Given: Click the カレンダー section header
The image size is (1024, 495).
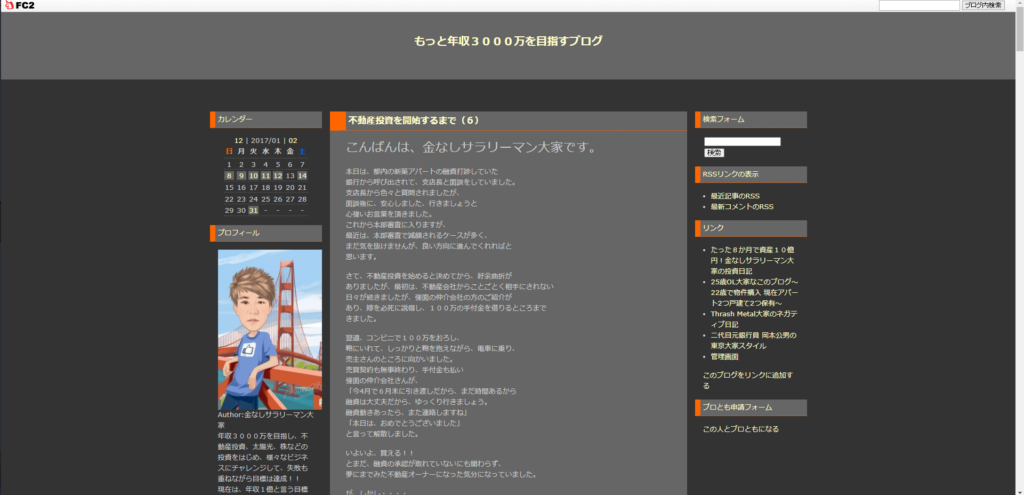Looking at the screenshot, I should pos(266,120).
